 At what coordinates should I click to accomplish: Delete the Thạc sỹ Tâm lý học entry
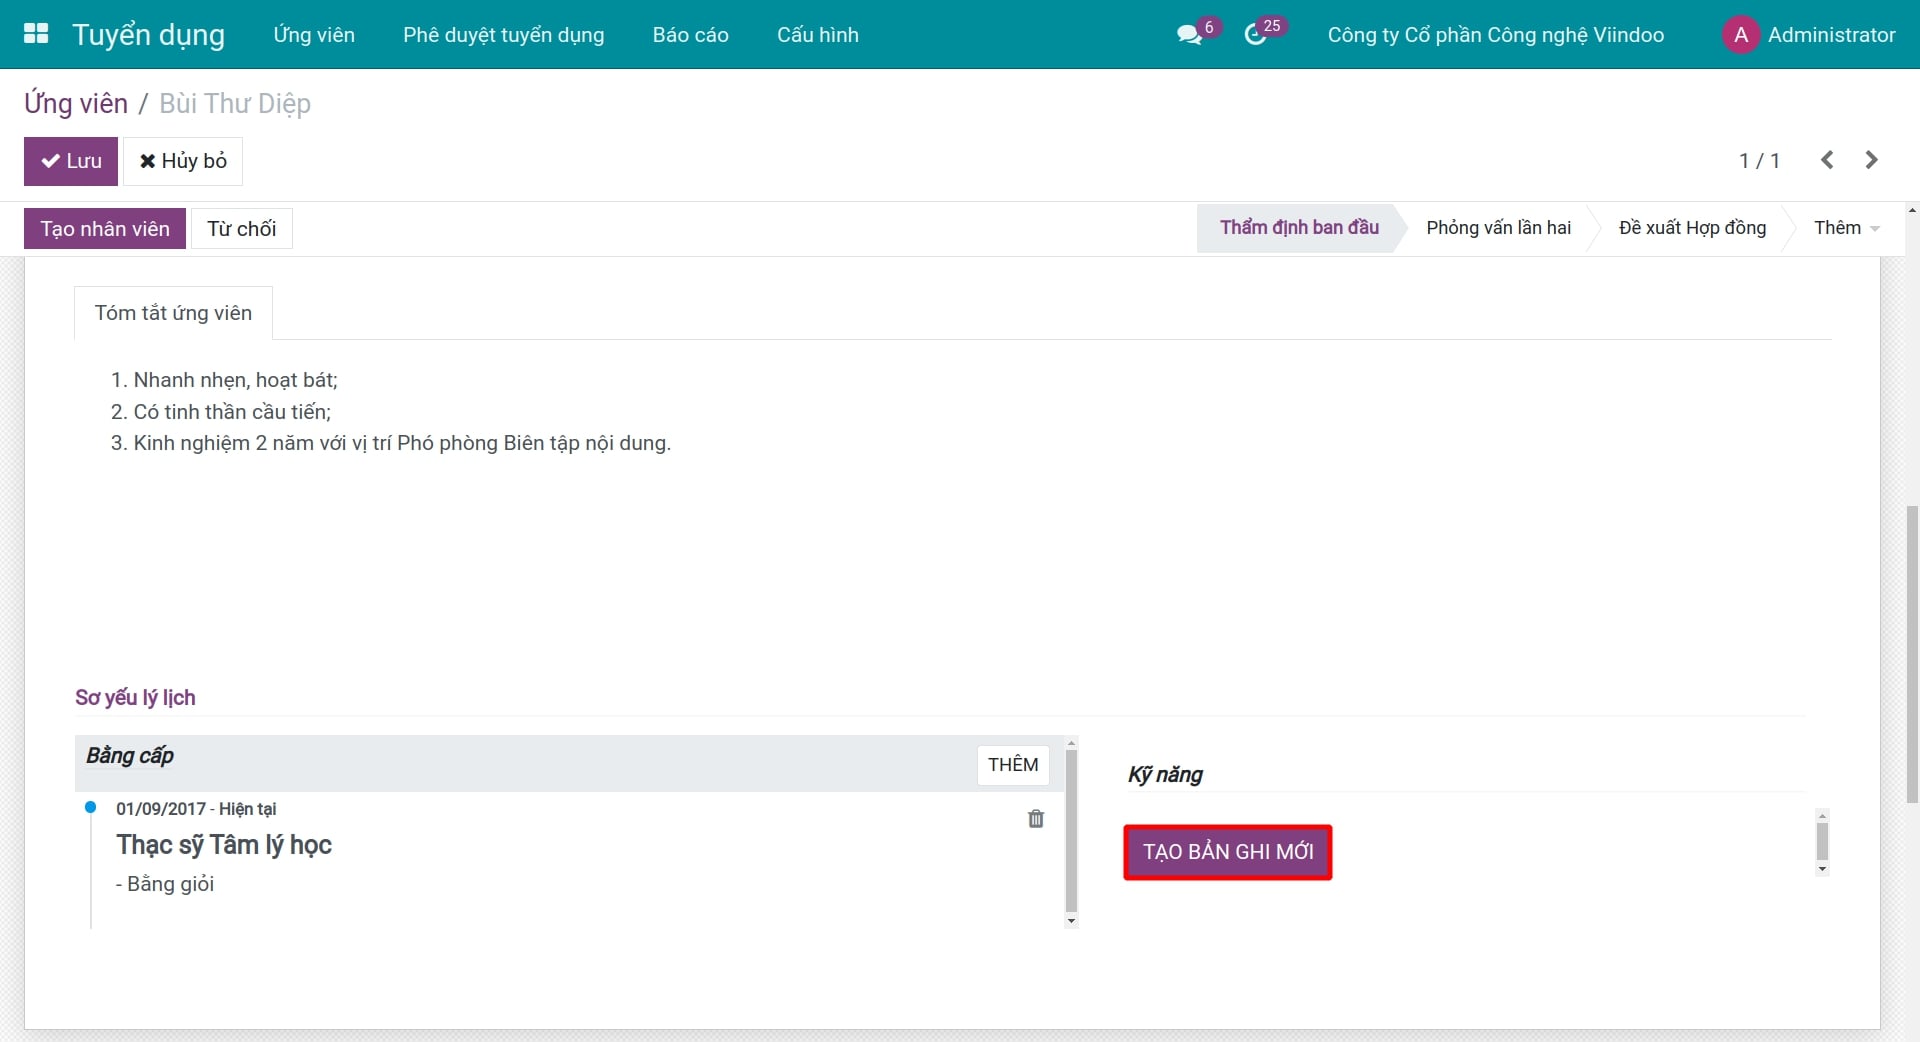[x=1036, y=819]
